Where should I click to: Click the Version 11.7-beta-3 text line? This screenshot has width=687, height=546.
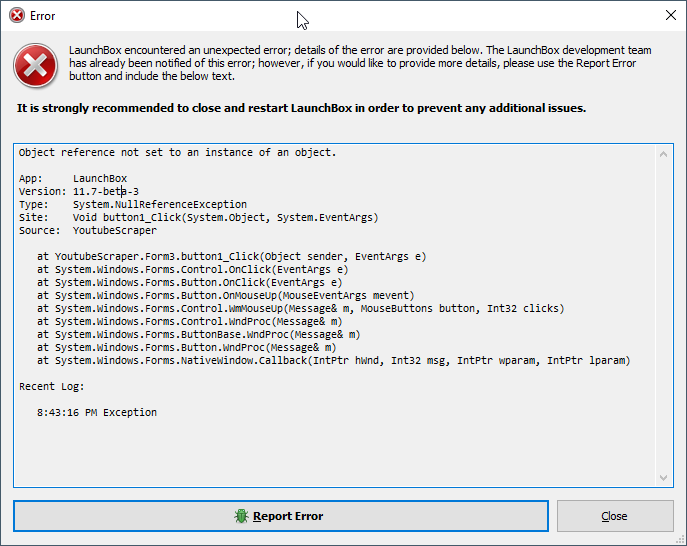pyautogui.click(x=79, y=191)
